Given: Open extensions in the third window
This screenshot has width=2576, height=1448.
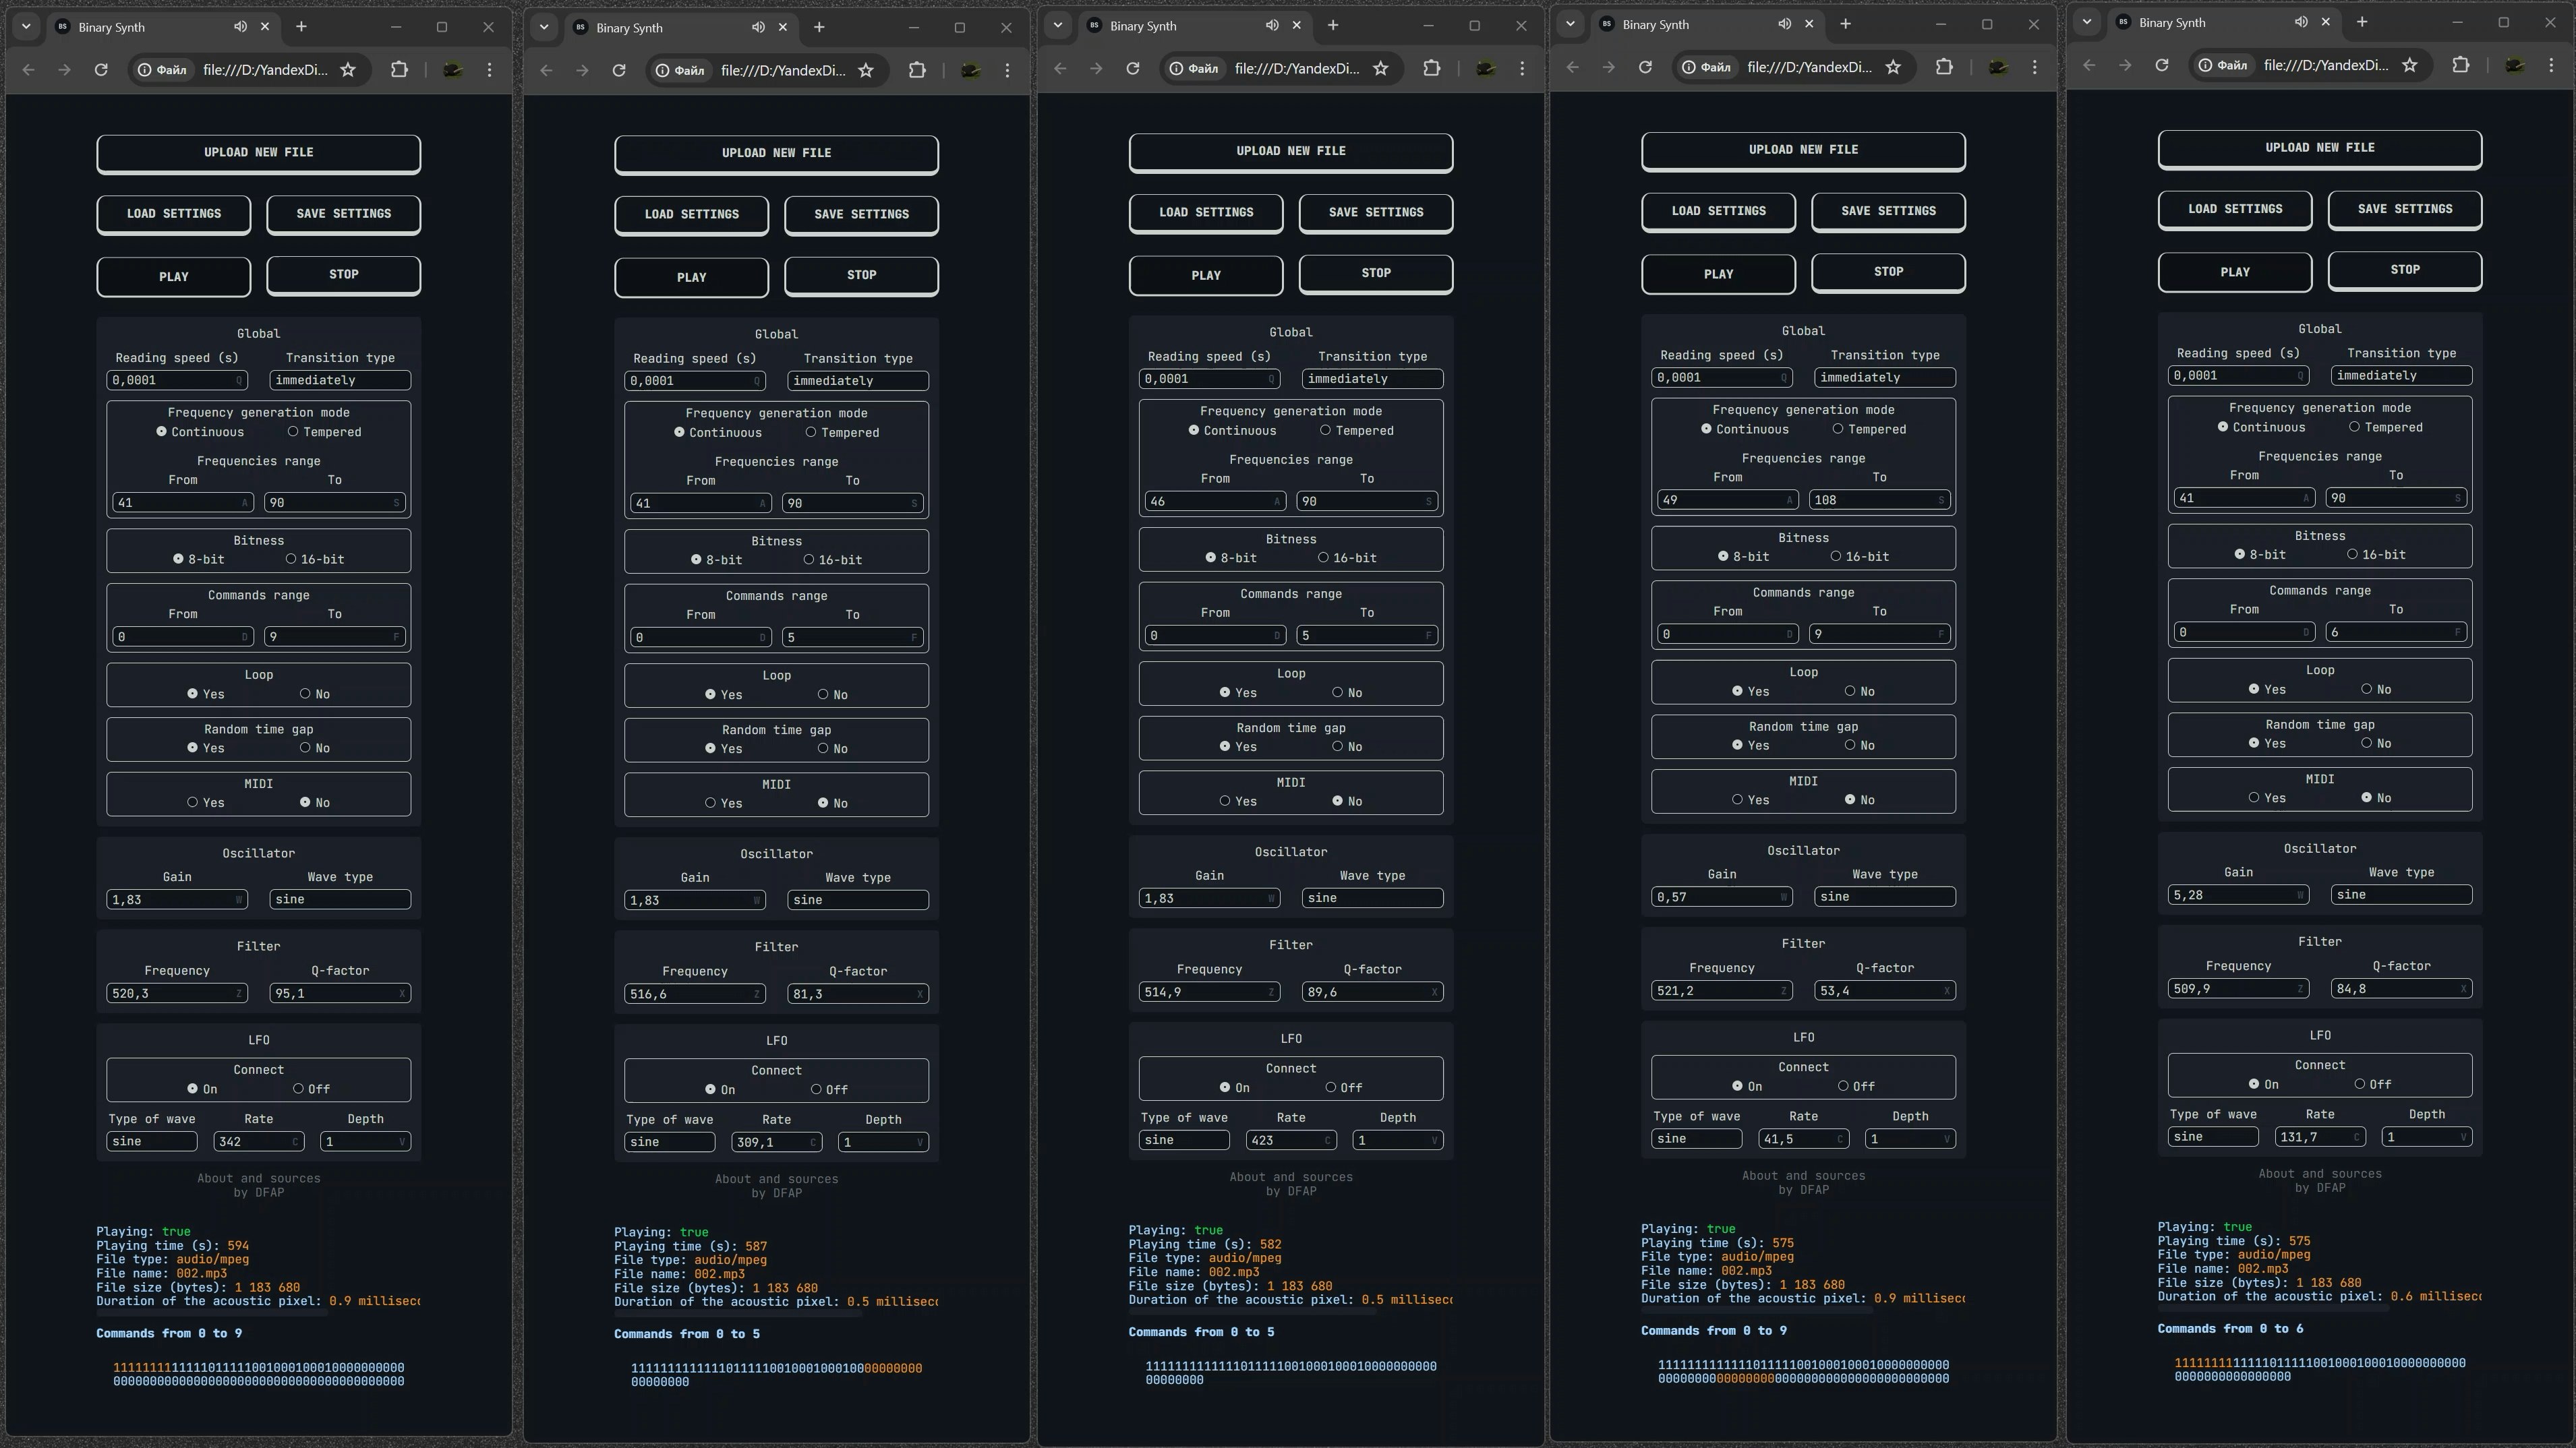Looking at the screenshot, I should (1432, 68).
